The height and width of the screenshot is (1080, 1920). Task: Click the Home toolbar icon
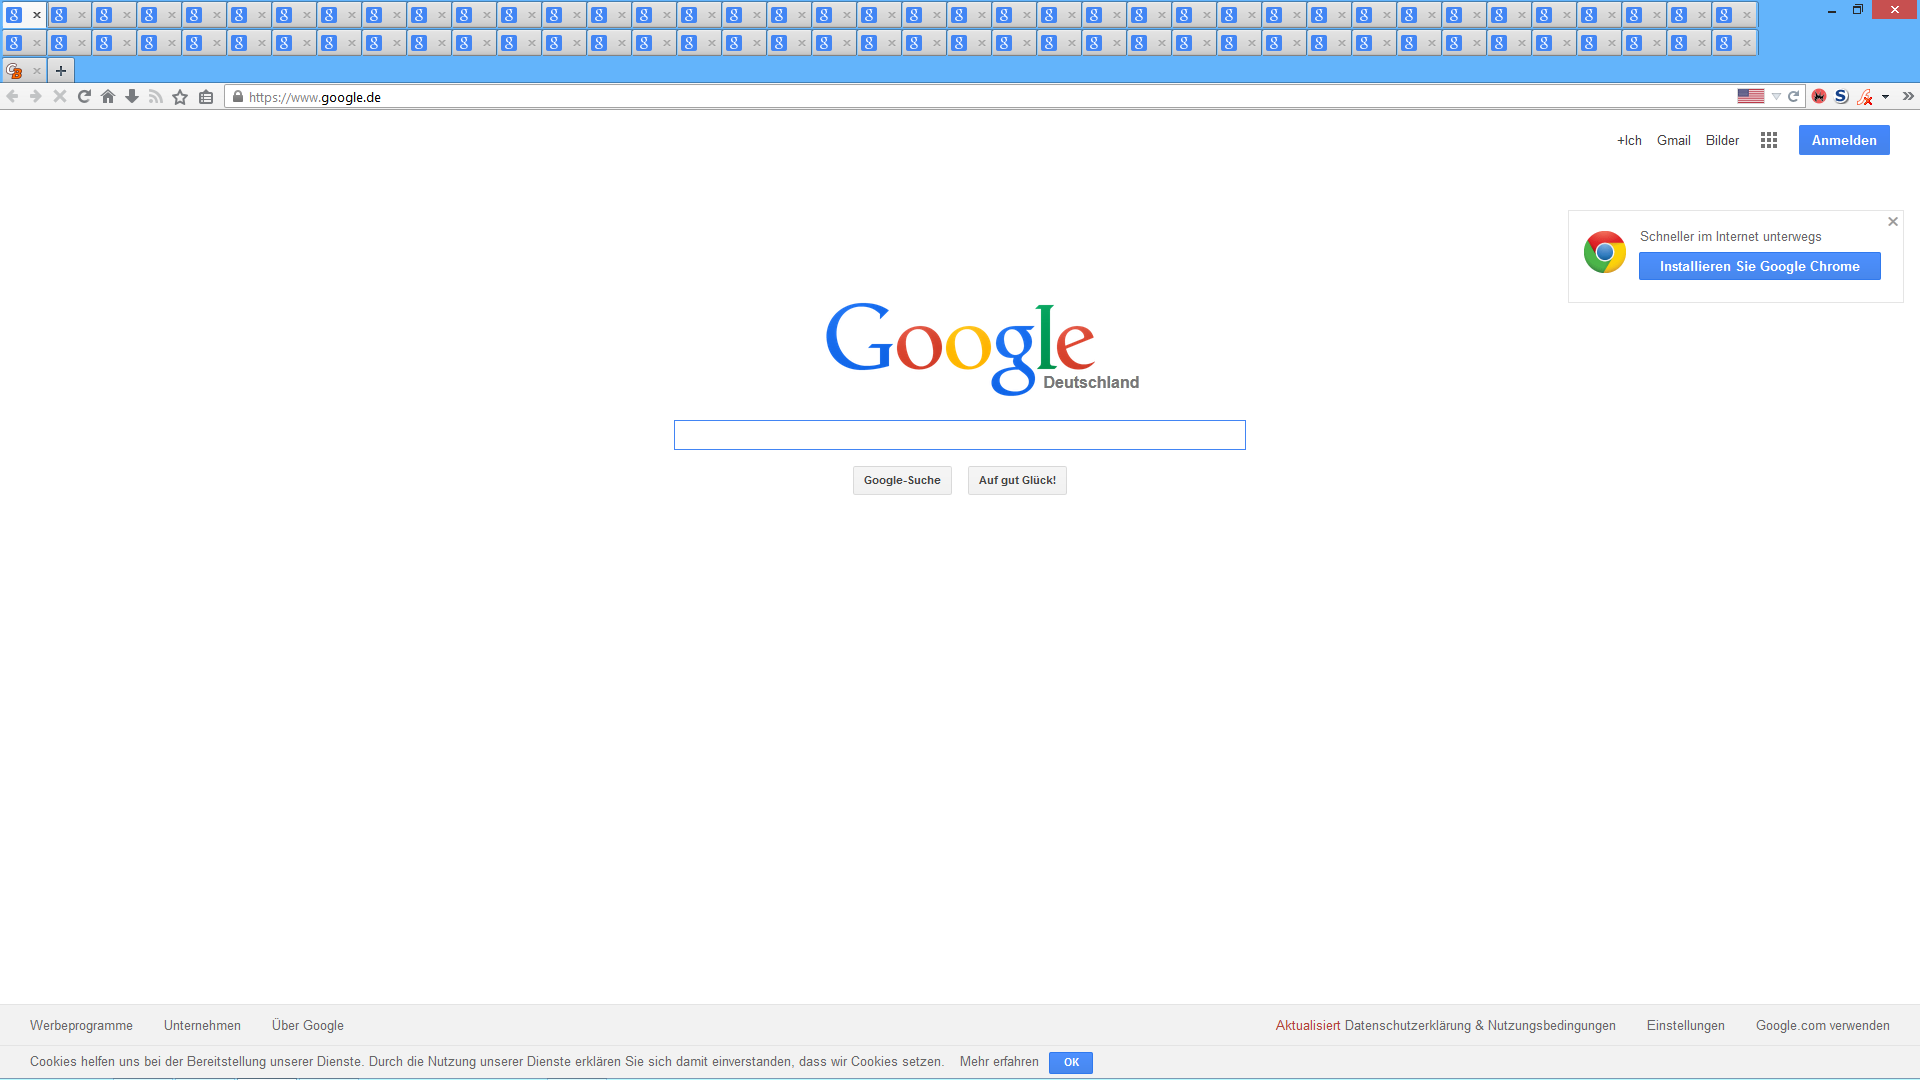[x=108, y=97]
